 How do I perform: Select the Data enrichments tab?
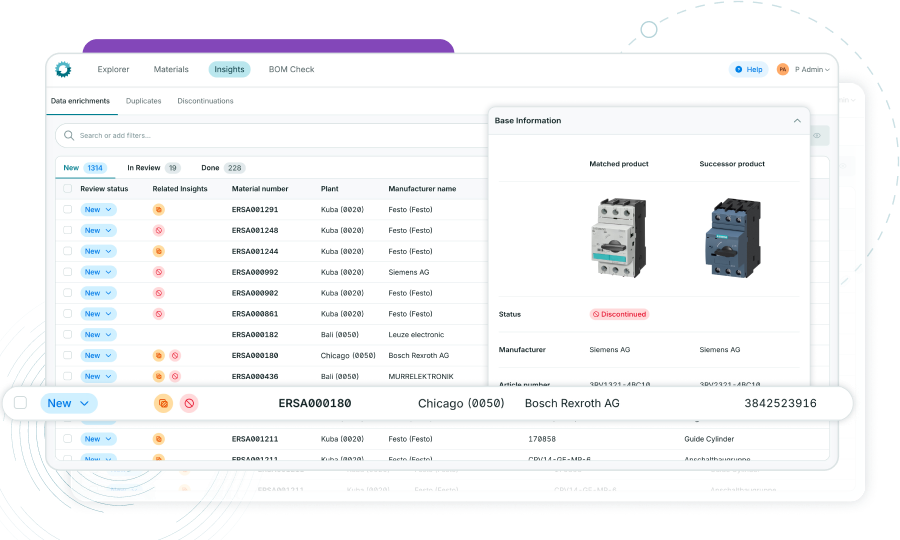point(80,101)
